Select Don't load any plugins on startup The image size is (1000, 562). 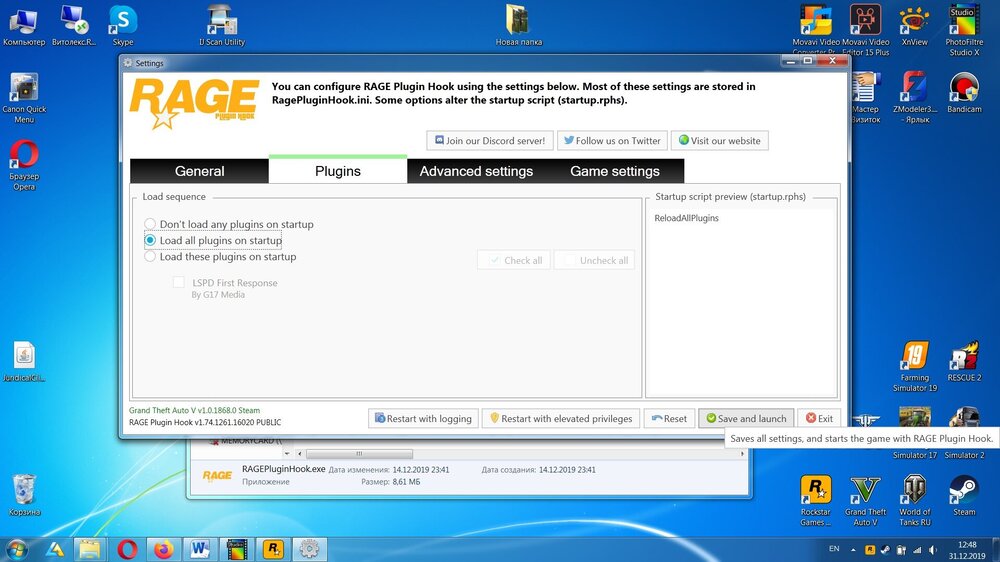[x=229, y=224]
